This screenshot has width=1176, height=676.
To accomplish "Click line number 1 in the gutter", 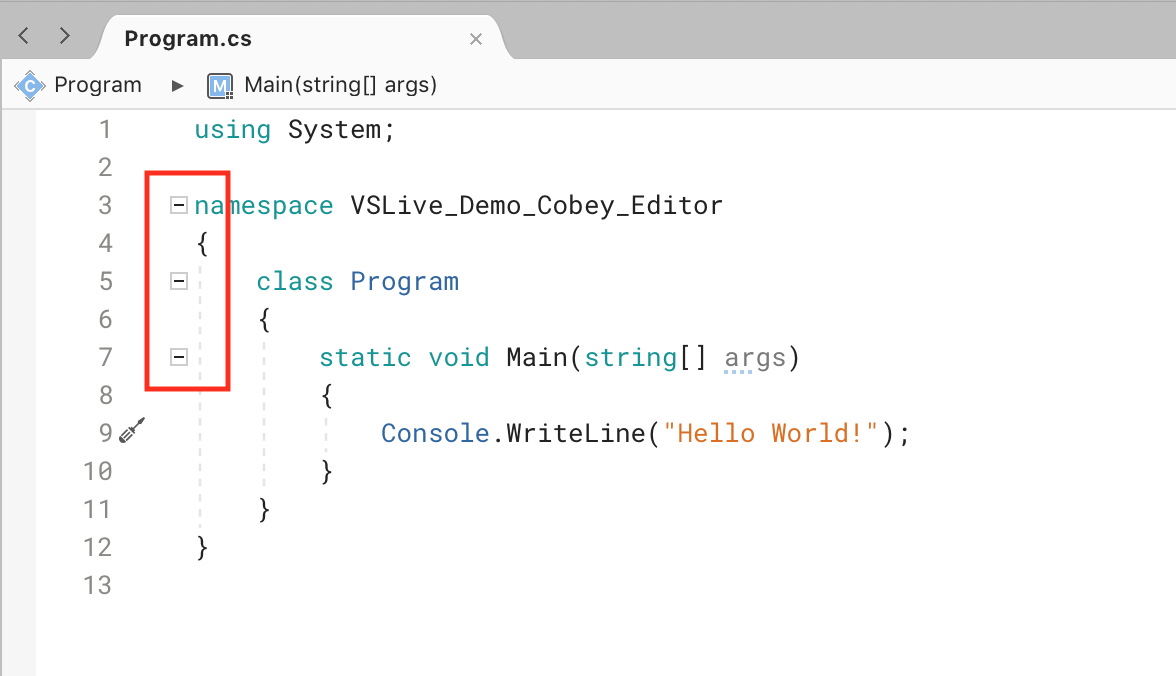I will [x=105, y=129].
